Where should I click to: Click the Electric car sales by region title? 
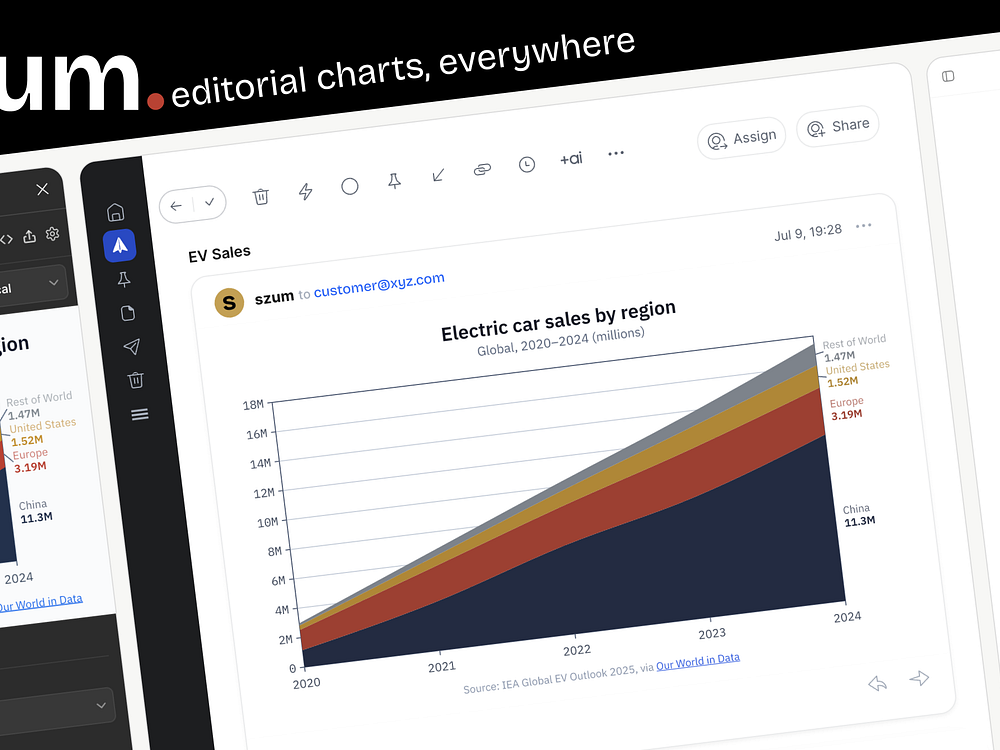click(x=558, y=321)
